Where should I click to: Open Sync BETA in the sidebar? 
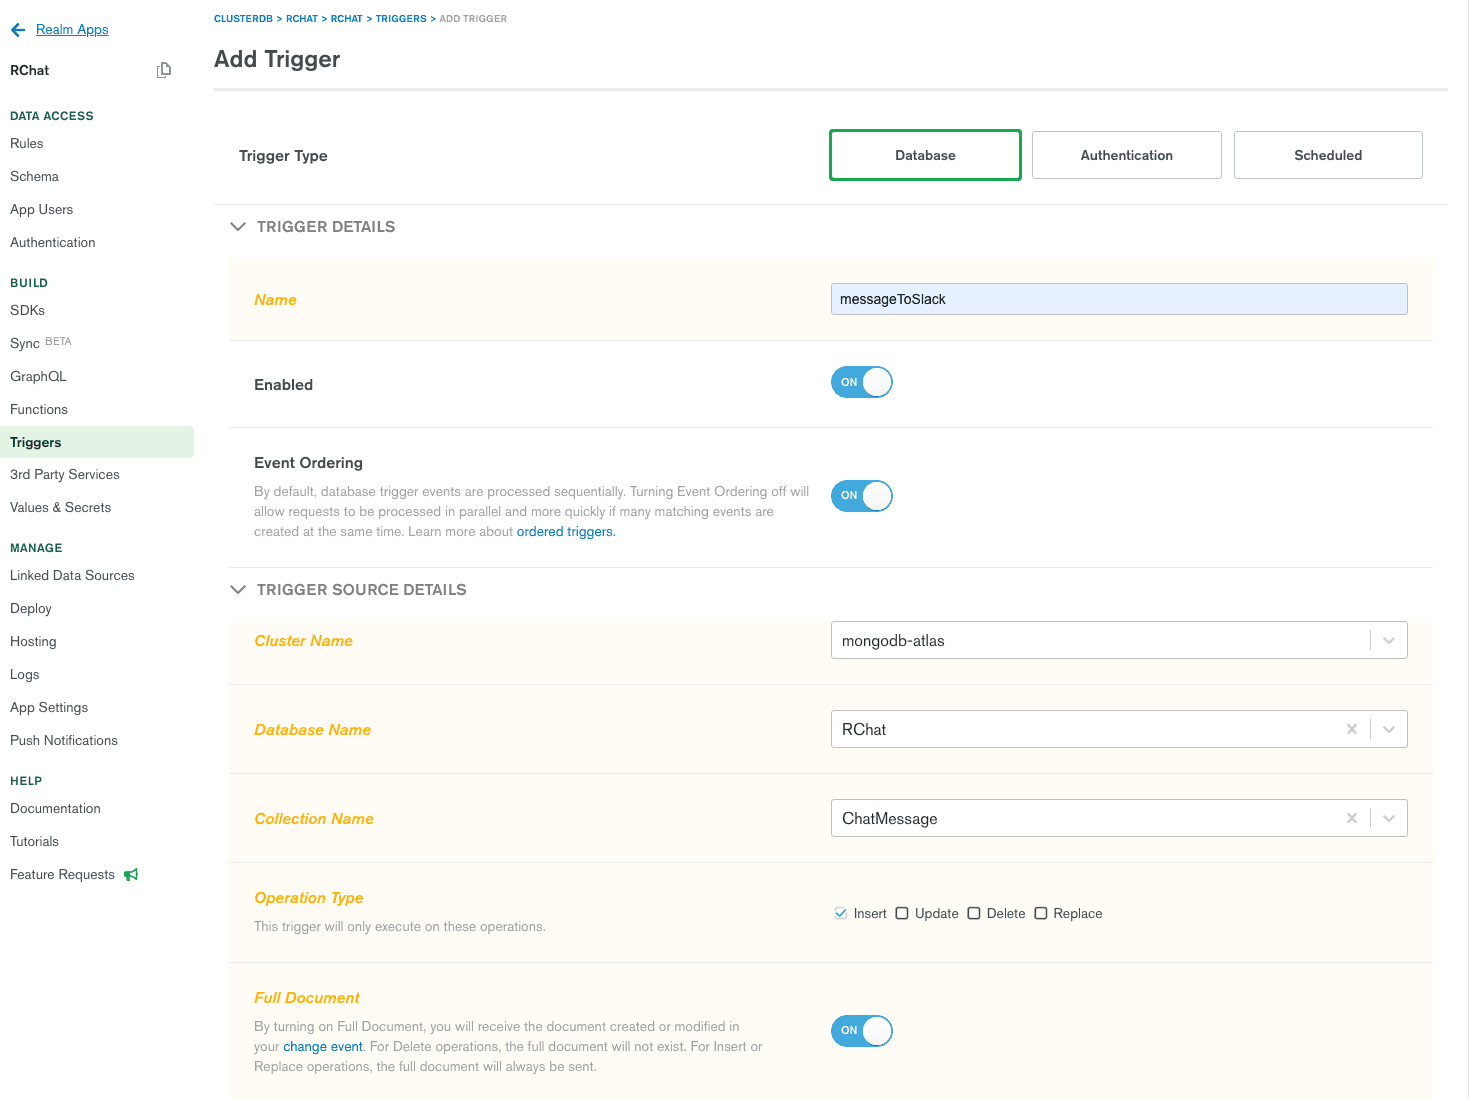41,343
